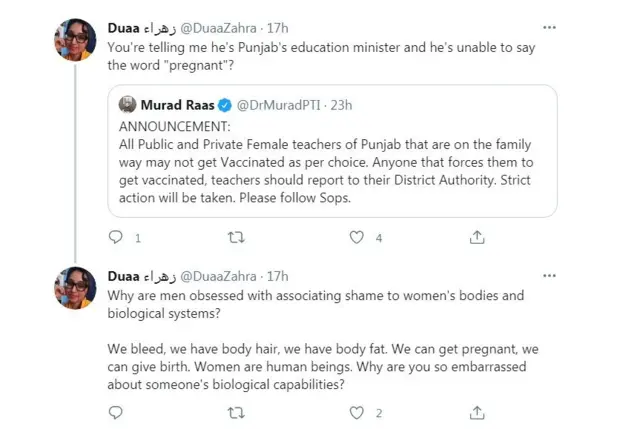Open the 17h timestamp on second tweet
The height and width of the screenshot is (429, 640).
[276, 276]
